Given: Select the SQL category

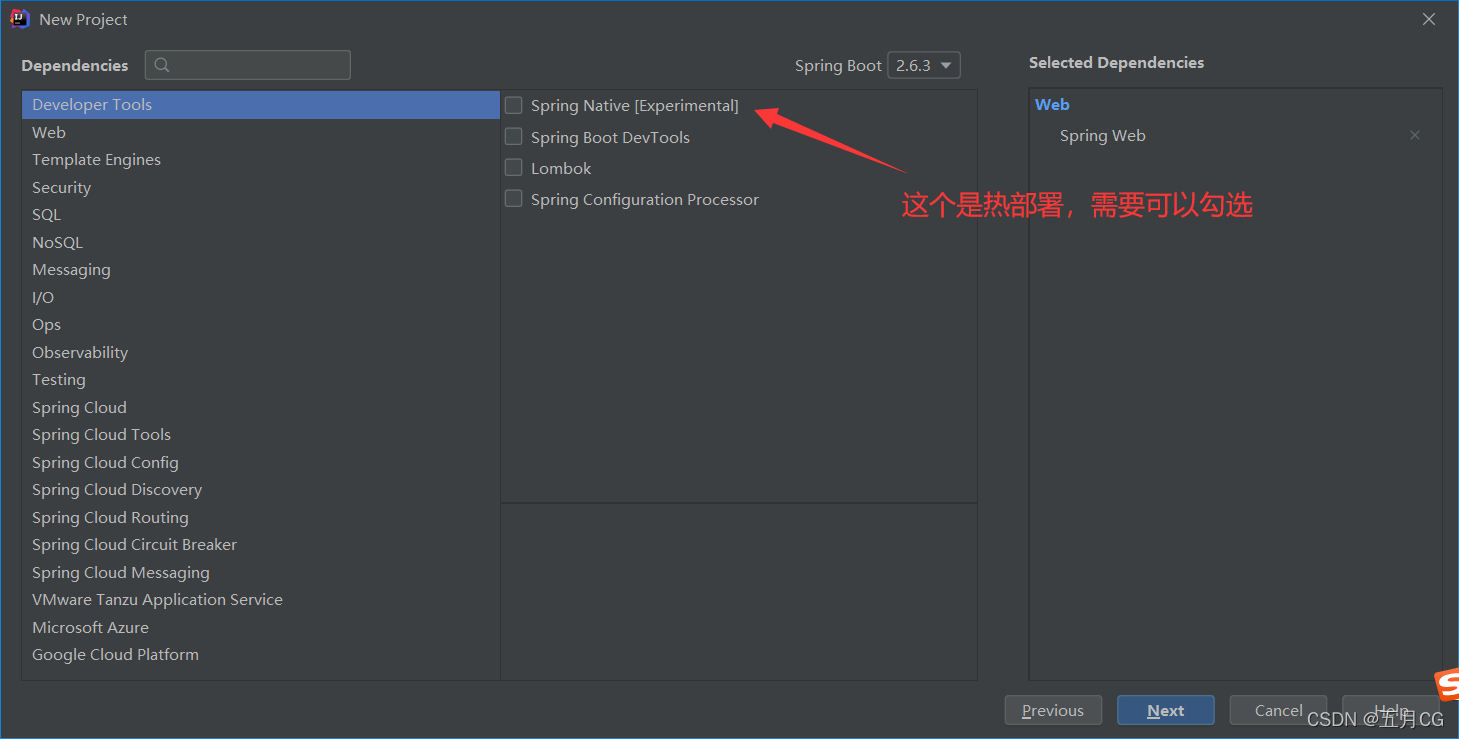Looking at the screenshot, I should pyautogui.click(x=261, y=215).
